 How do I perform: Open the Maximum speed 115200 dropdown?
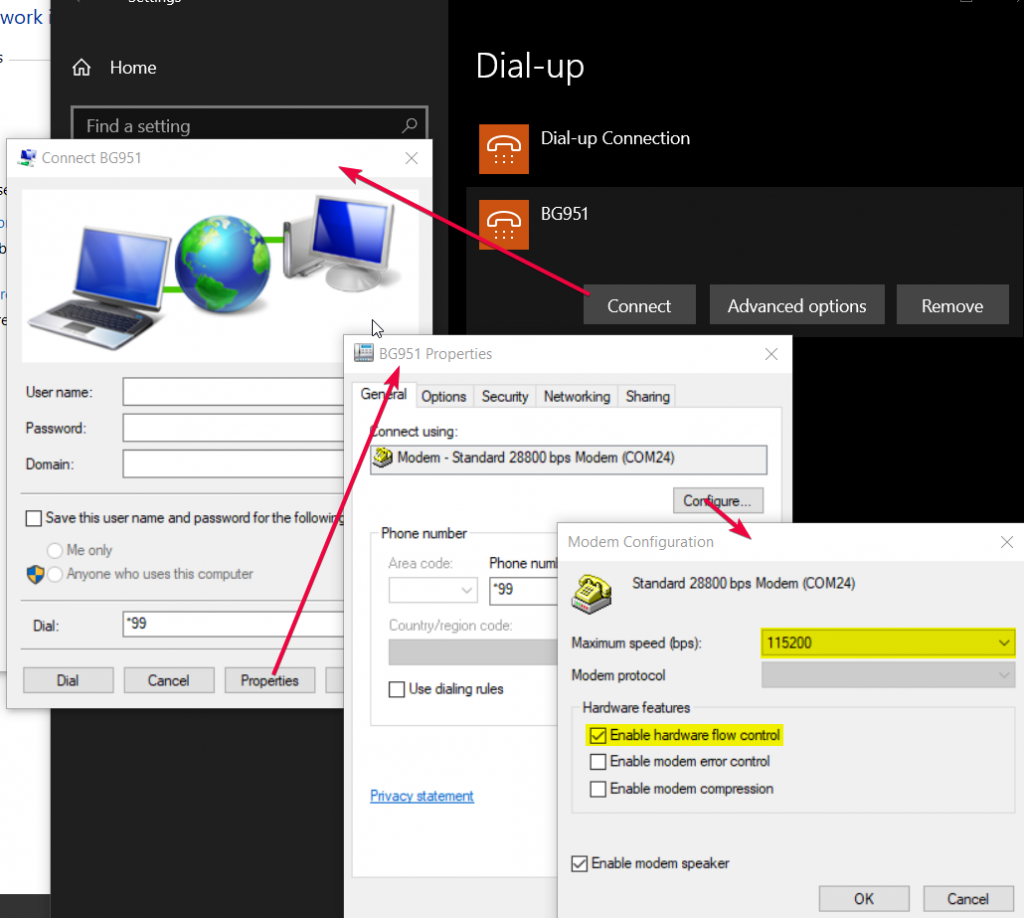[x=888, y=642]
